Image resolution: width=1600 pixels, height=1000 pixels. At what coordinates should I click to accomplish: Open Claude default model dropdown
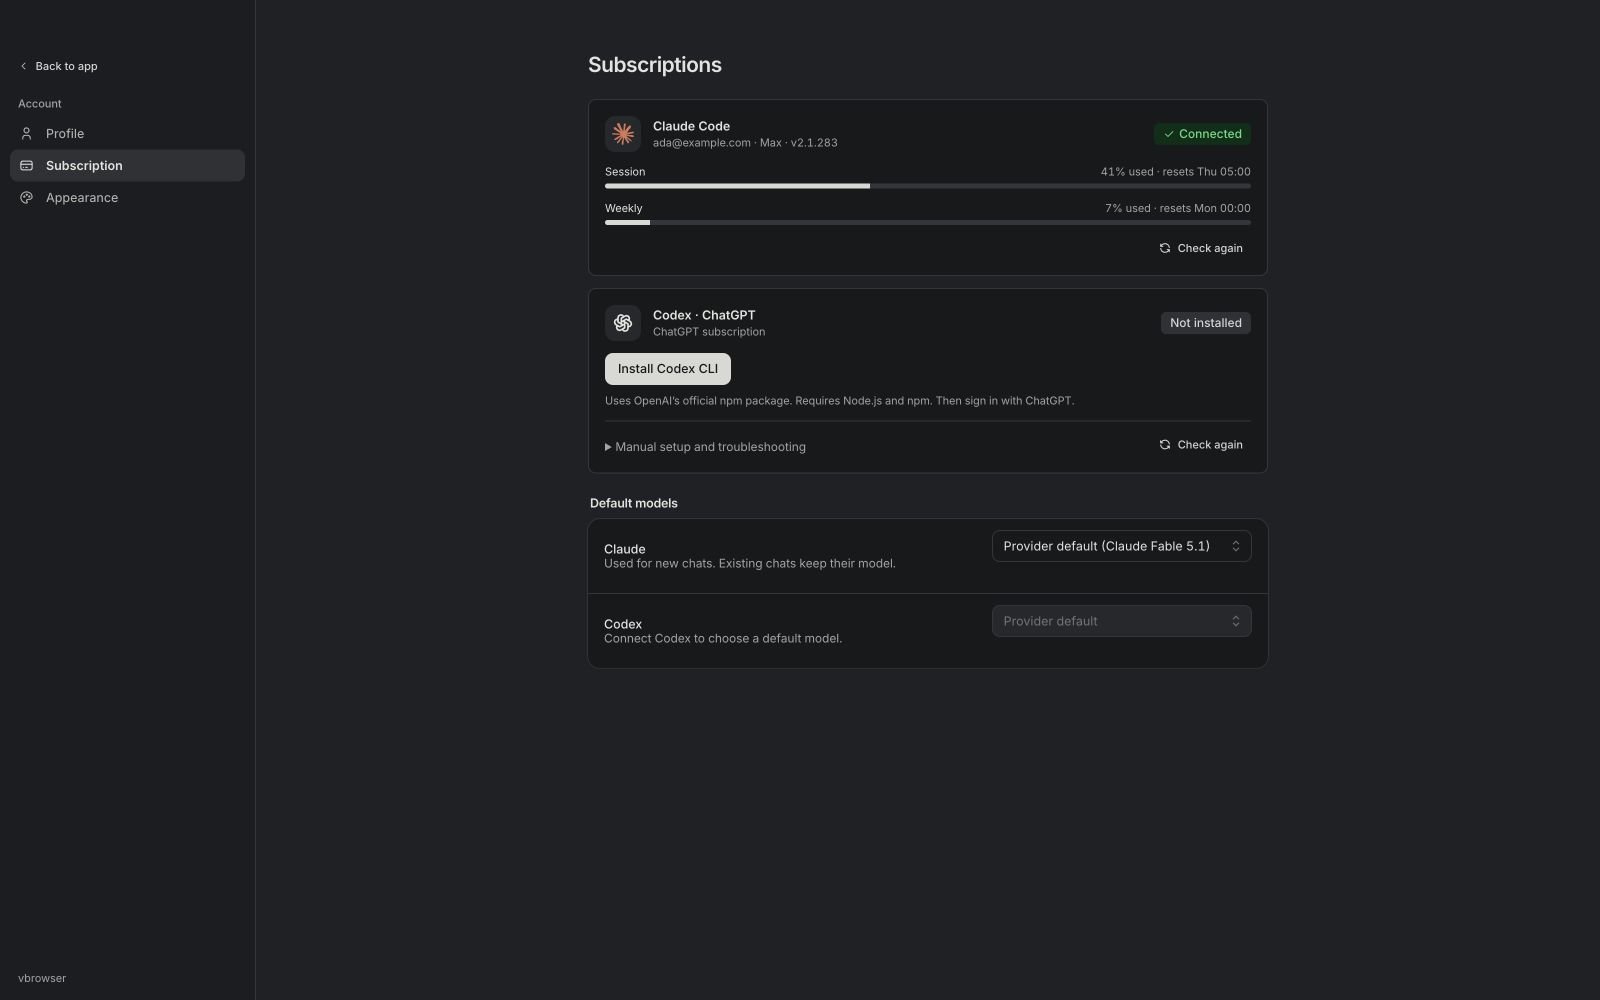click(x=1121, y=546)
